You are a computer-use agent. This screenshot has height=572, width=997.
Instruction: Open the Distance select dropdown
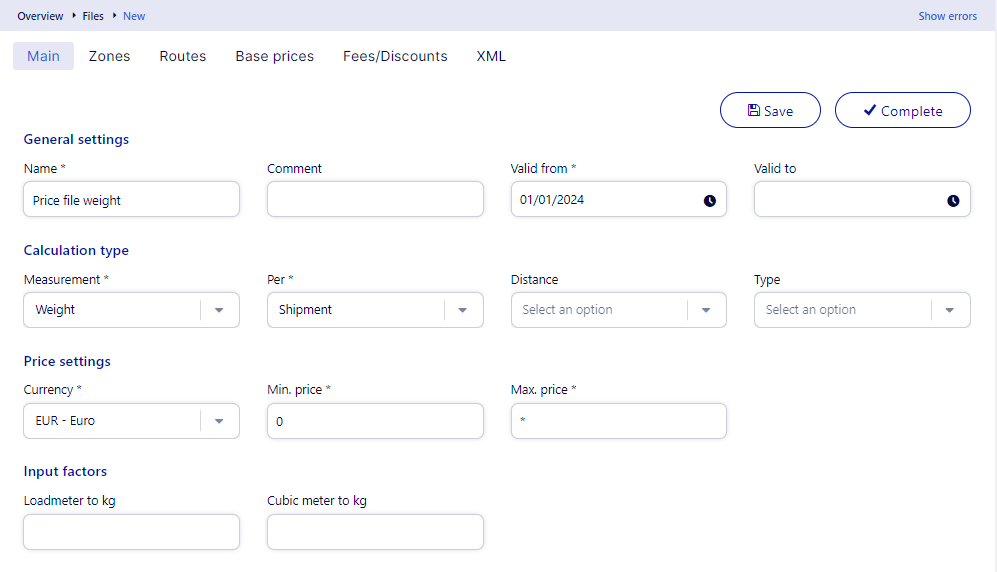[706, 310]
